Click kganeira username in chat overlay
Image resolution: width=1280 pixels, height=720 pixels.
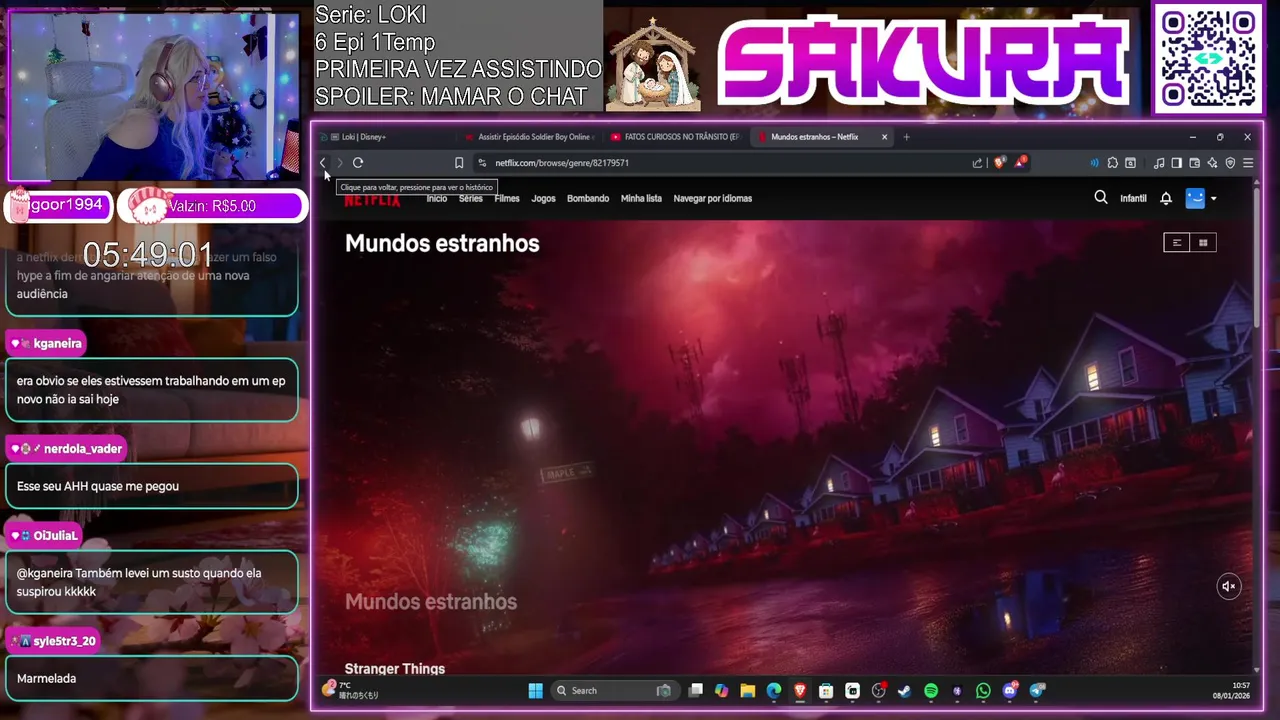click(x=57, y=343)
